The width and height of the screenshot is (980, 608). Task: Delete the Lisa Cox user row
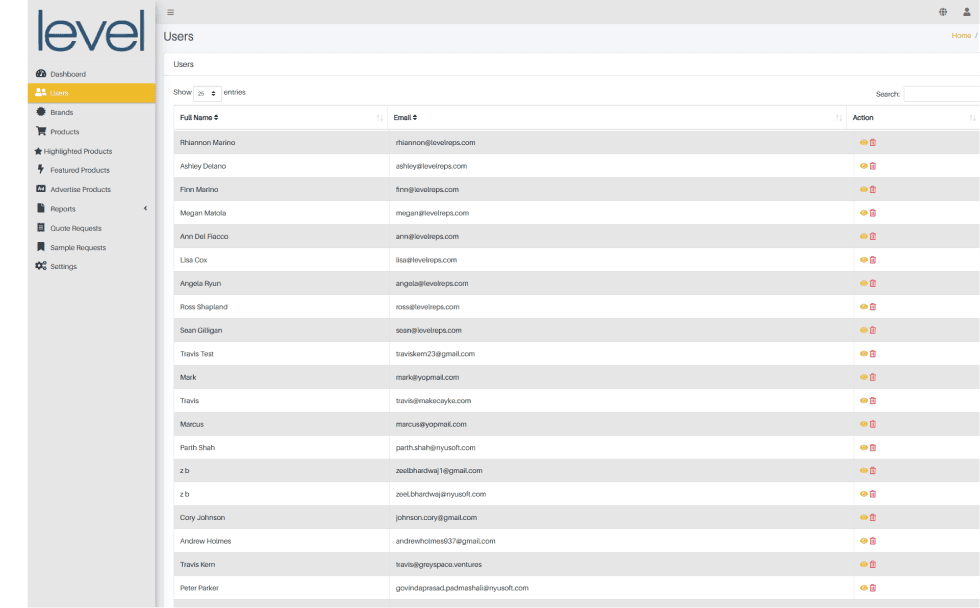873,260
